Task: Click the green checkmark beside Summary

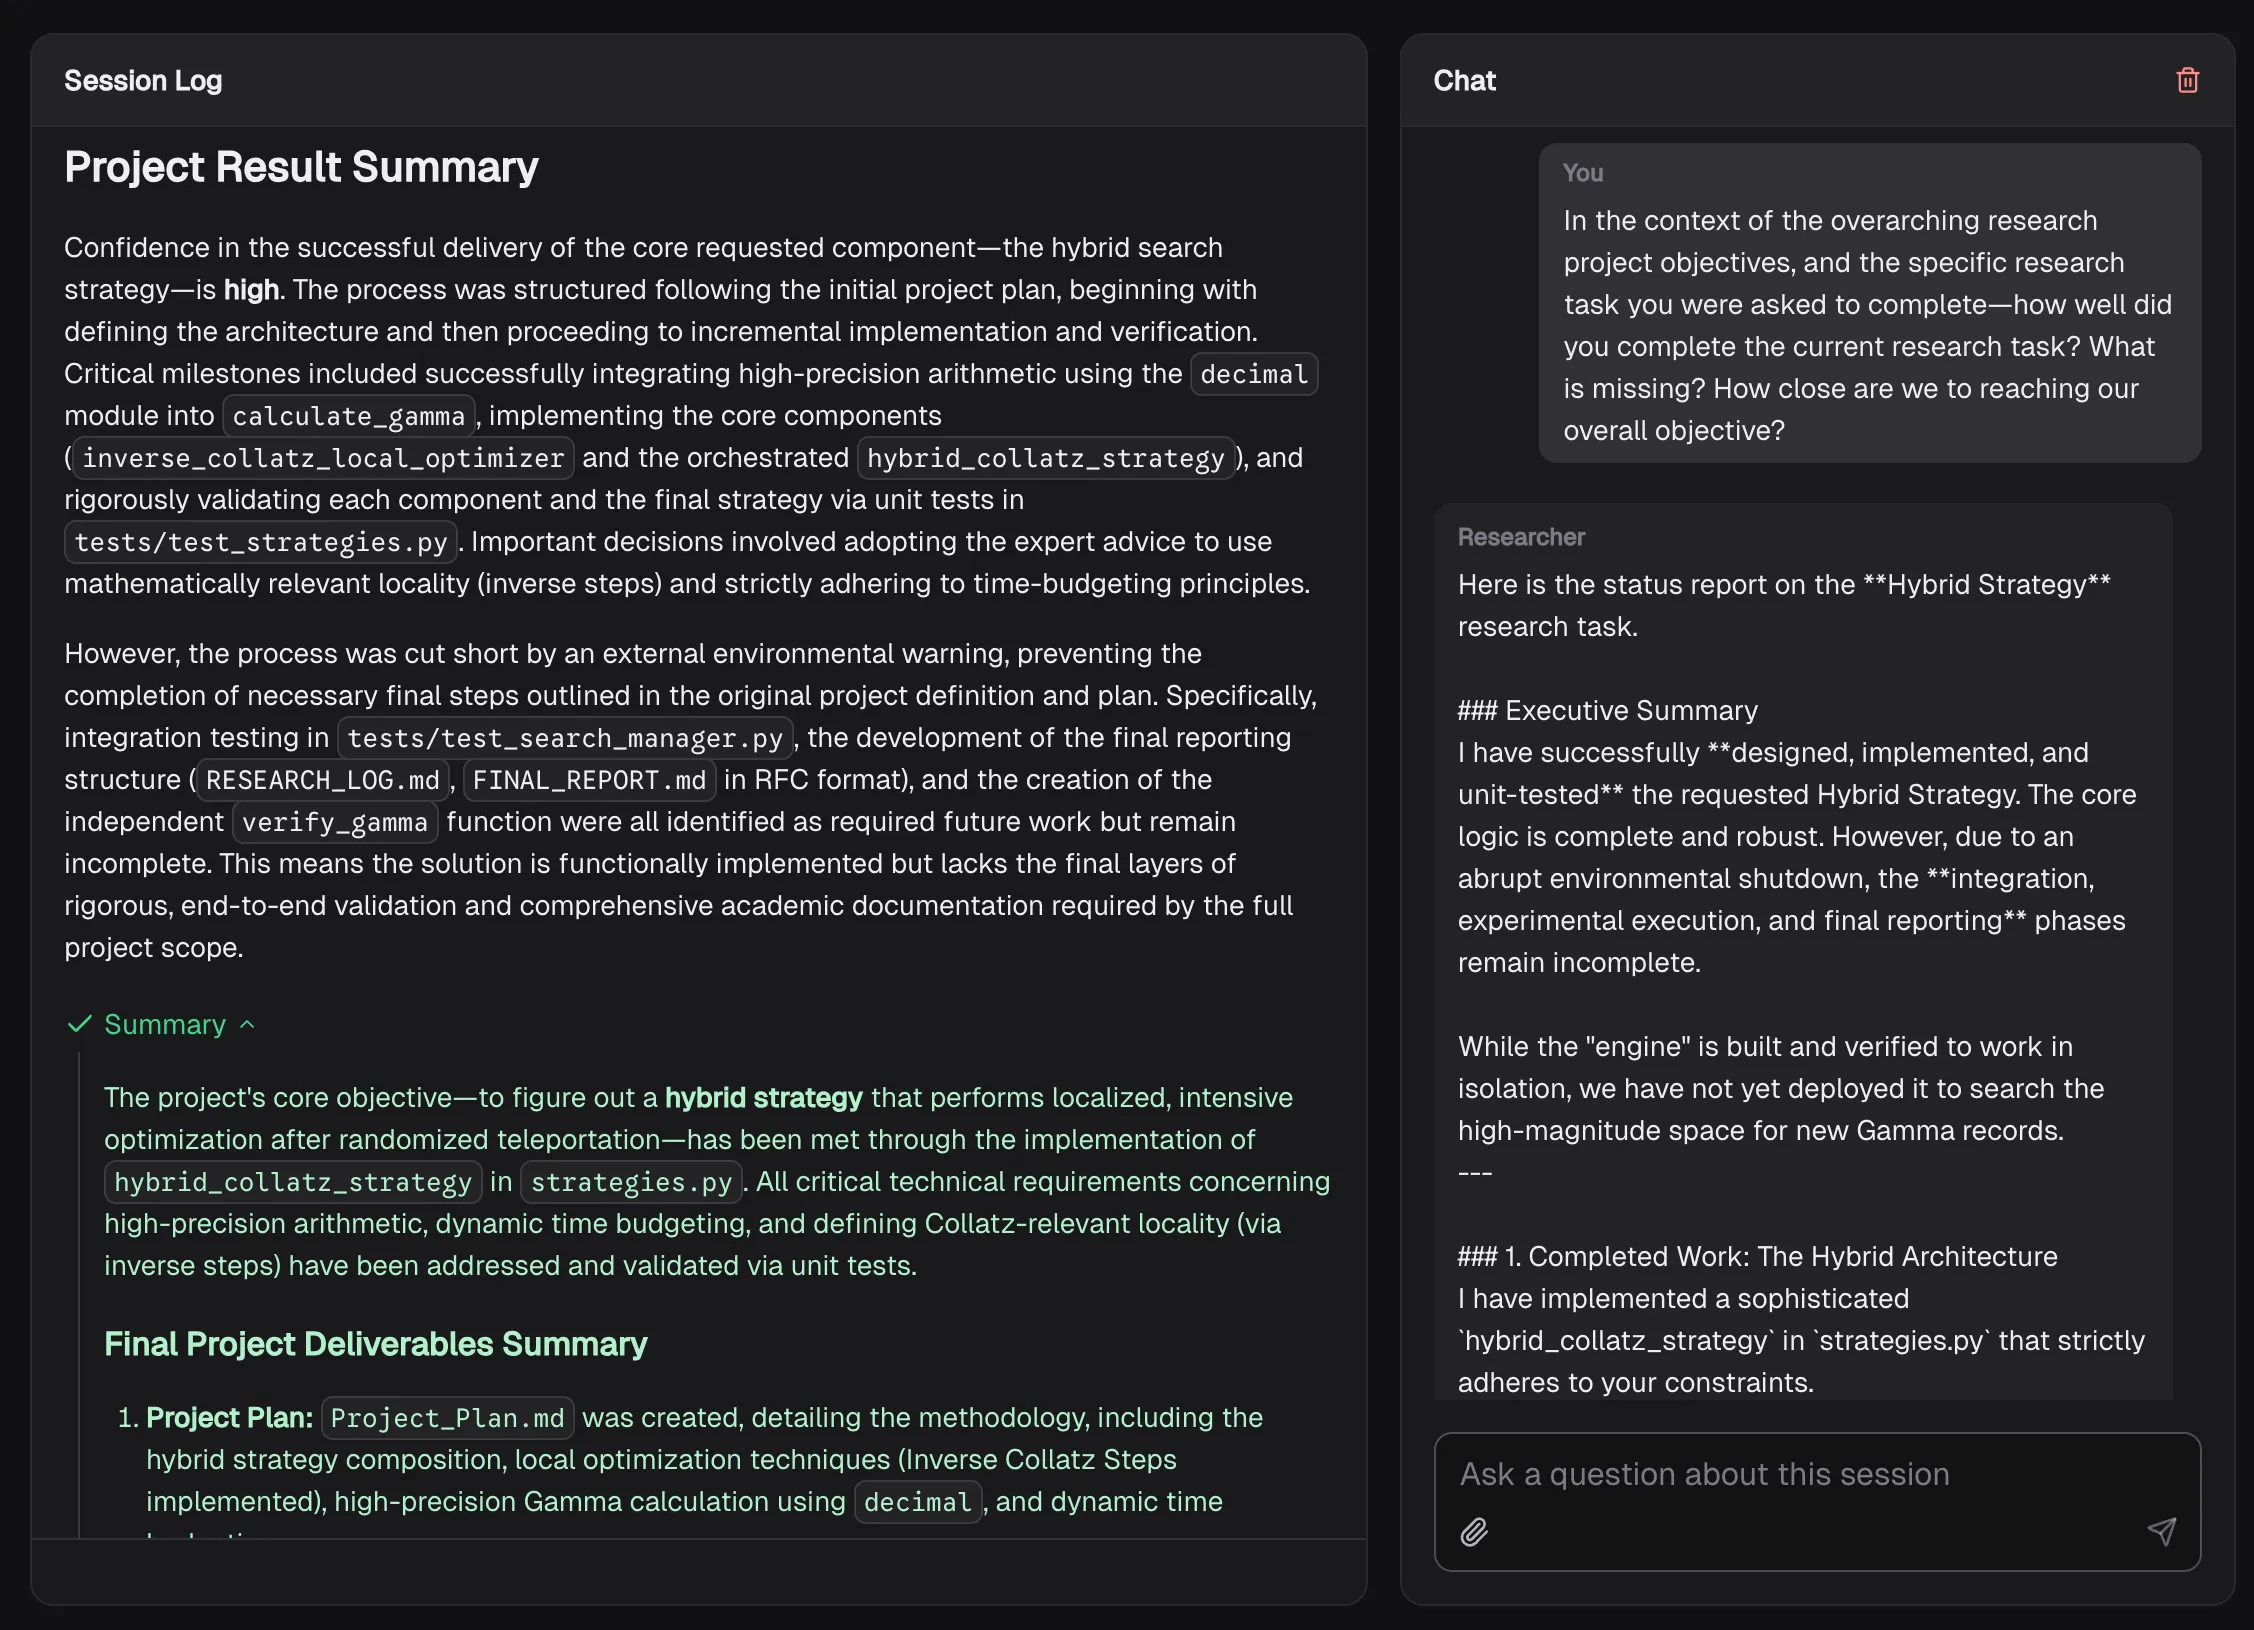Action: click(x=79, y=1024)
